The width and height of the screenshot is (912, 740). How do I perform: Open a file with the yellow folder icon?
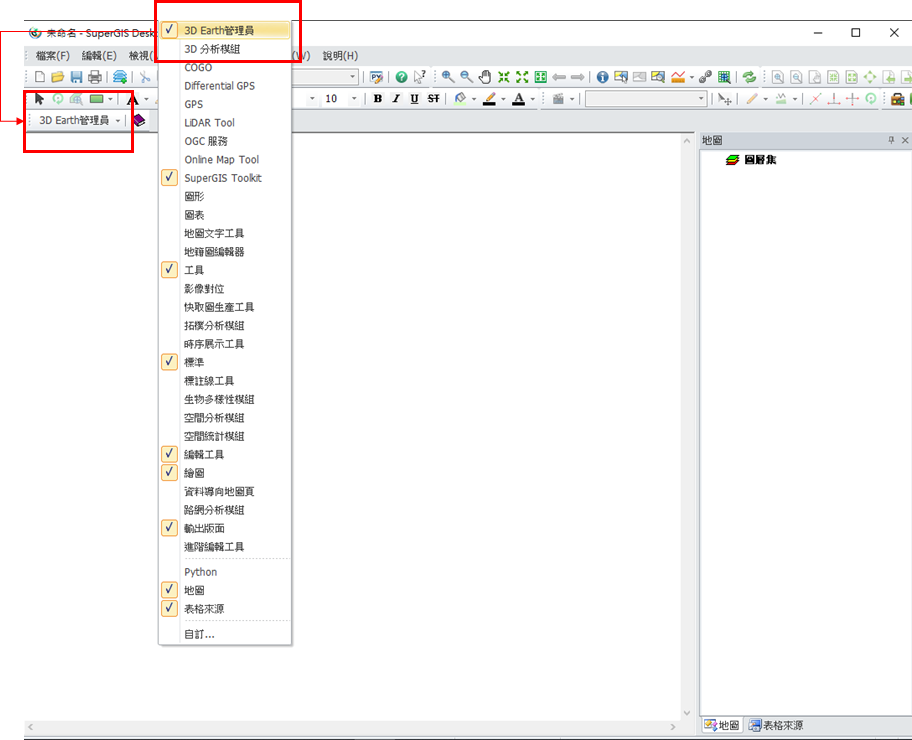click(58, 77)
